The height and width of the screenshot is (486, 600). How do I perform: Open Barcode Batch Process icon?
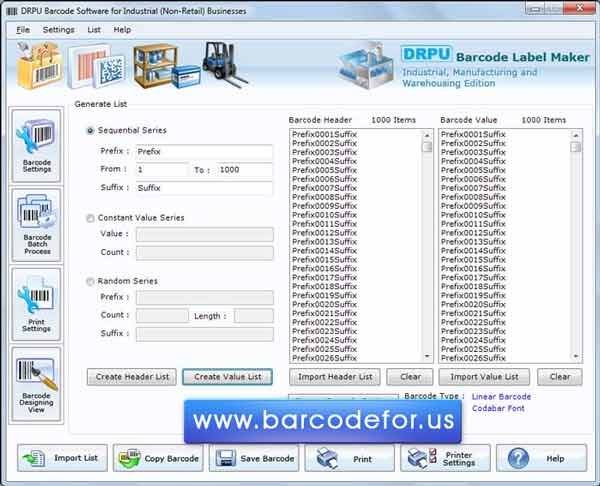[x=37, y=225]
